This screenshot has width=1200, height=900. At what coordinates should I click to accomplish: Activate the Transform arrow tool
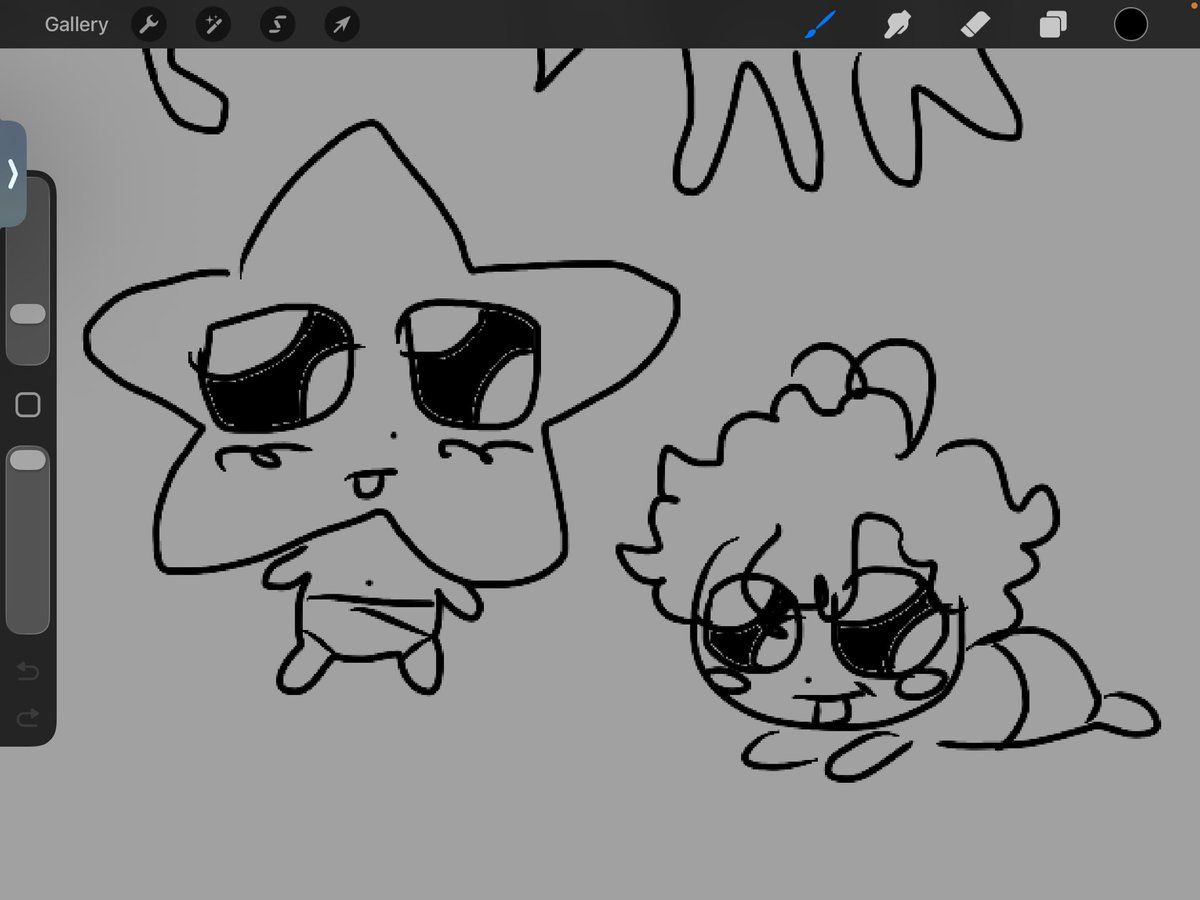point(342,25)
